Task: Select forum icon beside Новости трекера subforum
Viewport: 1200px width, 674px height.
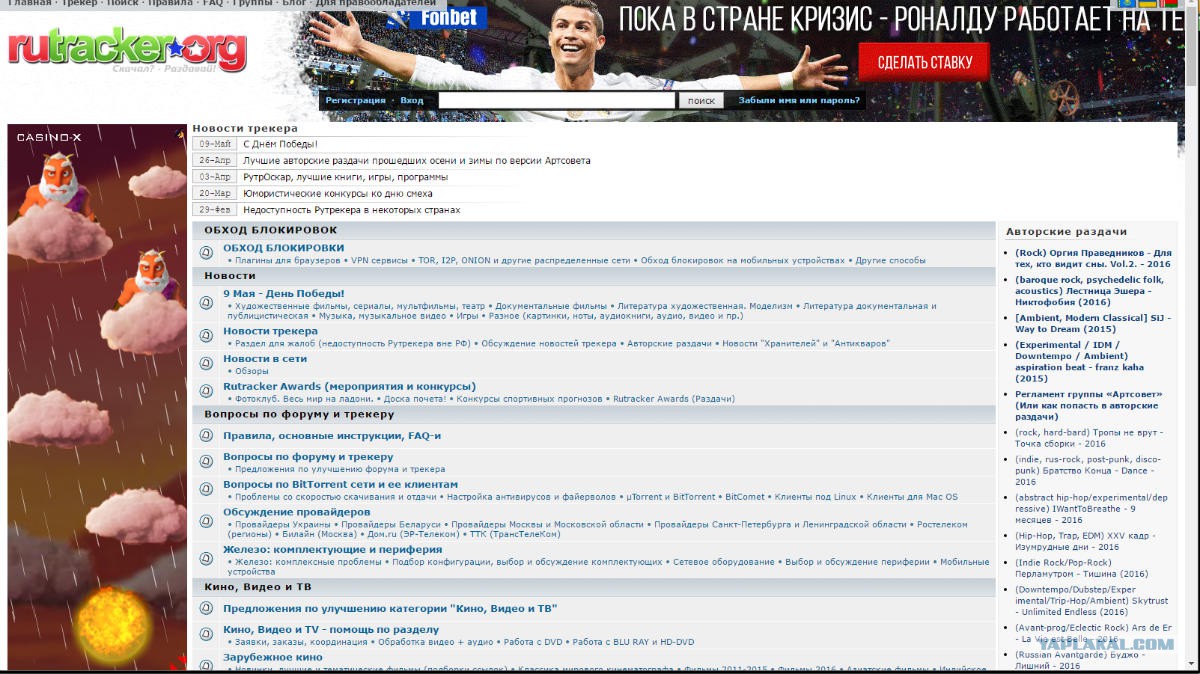Action: [207, 337]
